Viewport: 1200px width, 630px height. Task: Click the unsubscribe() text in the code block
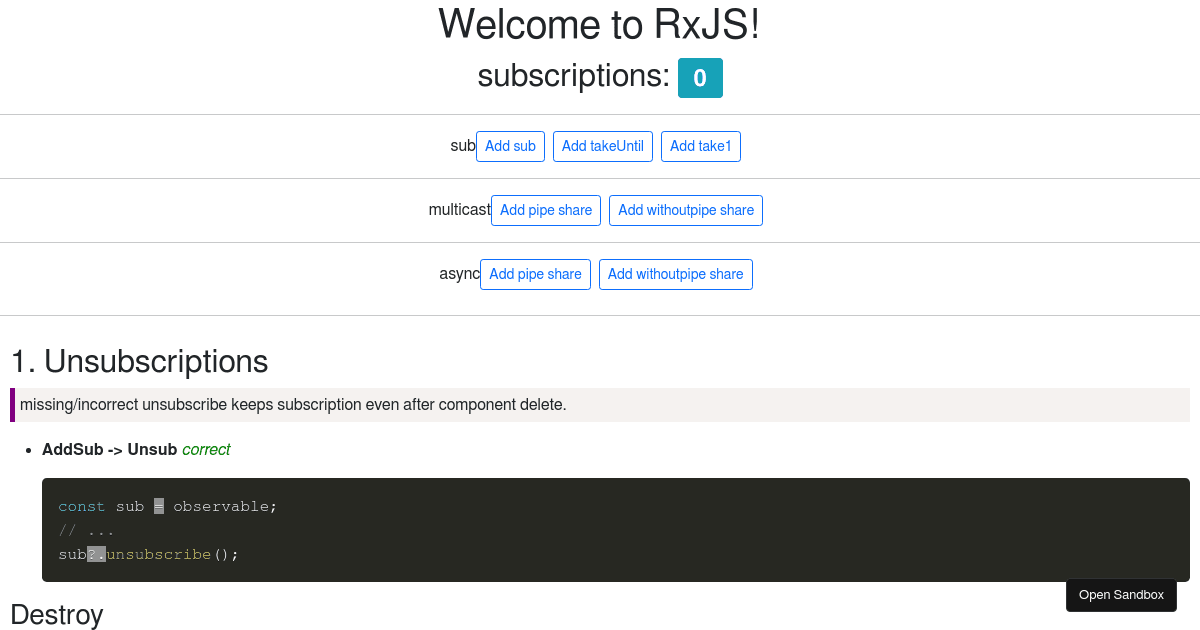[160, 554]
